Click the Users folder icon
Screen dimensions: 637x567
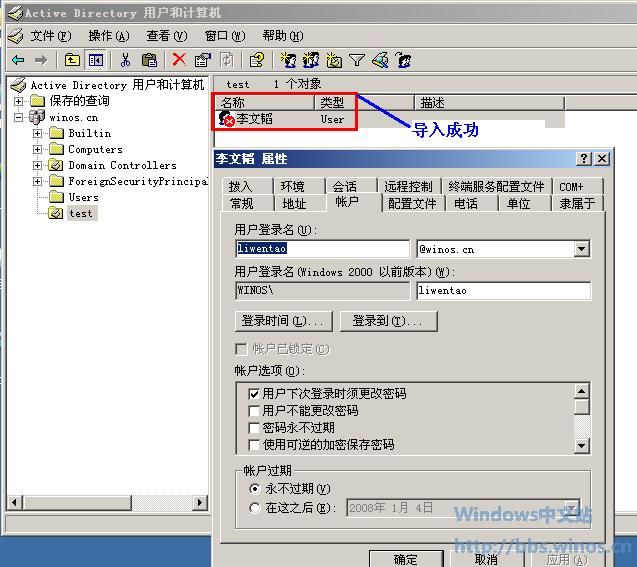tap(56, 197)
